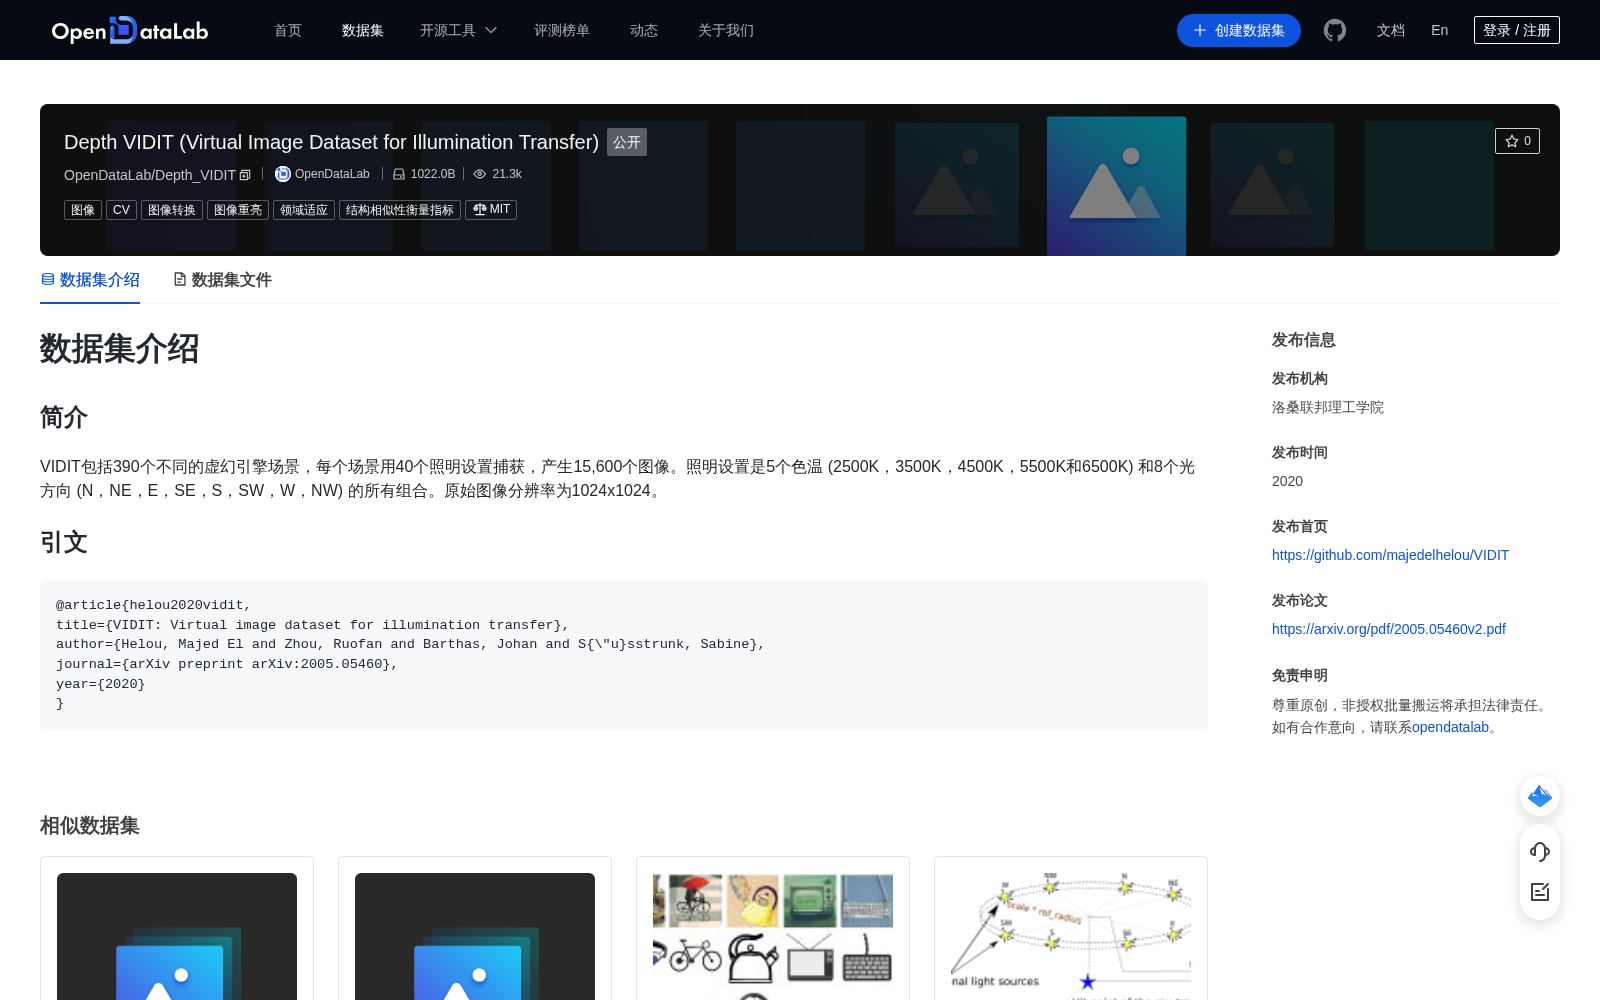Click the citation BibTeX code block

[x=624, y=655]
